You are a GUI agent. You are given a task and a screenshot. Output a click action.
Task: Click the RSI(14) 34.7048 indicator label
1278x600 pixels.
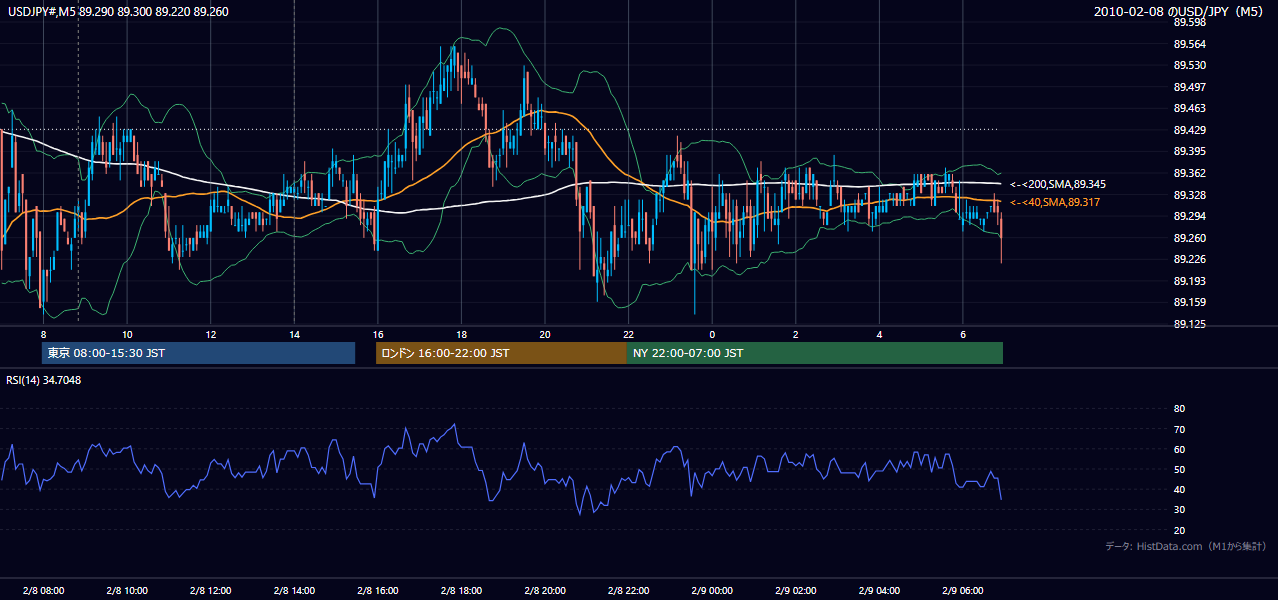(44, 380)
